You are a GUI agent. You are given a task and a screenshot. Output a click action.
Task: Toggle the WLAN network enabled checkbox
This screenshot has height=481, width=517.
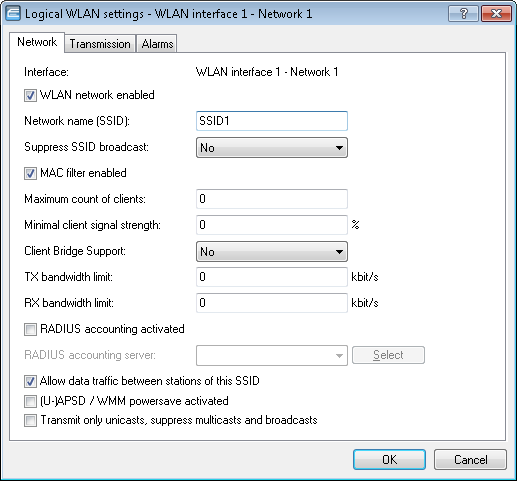coord(30,96)
